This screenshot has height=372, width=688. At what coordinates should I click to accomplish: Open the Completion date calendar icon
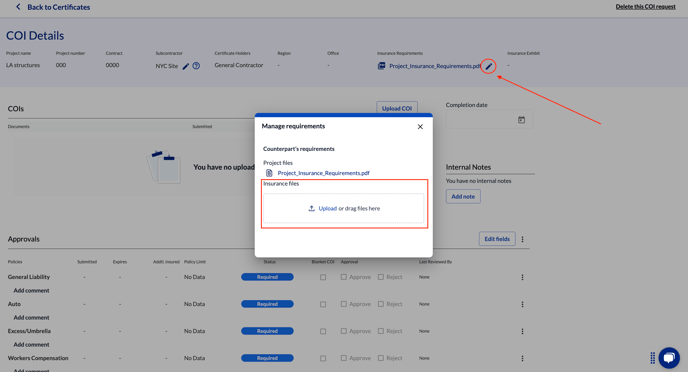521,120
